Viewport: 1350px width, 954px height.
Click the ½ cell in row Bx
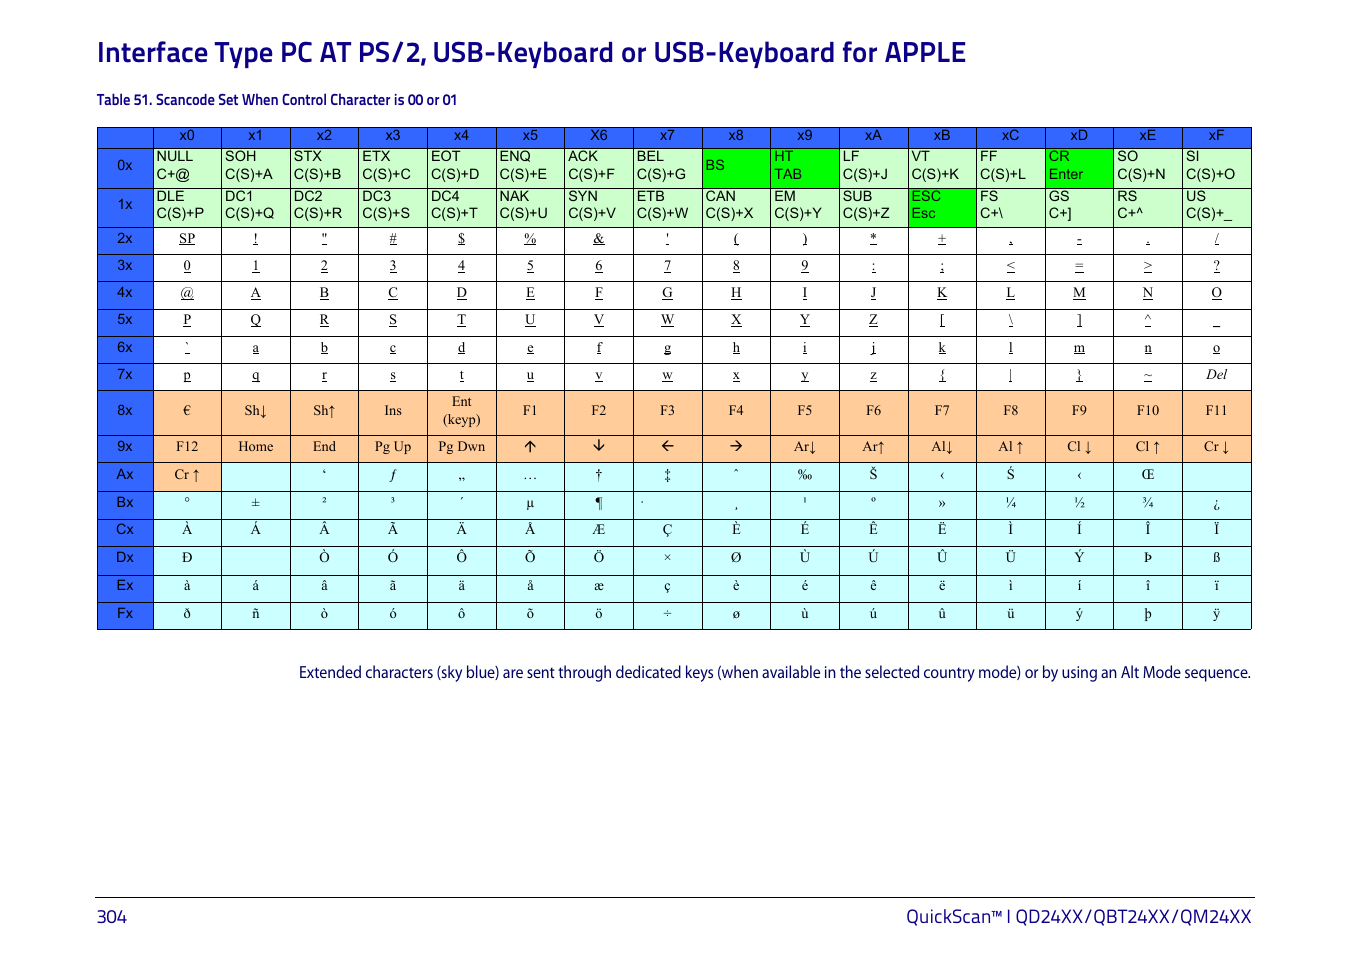1079,504
